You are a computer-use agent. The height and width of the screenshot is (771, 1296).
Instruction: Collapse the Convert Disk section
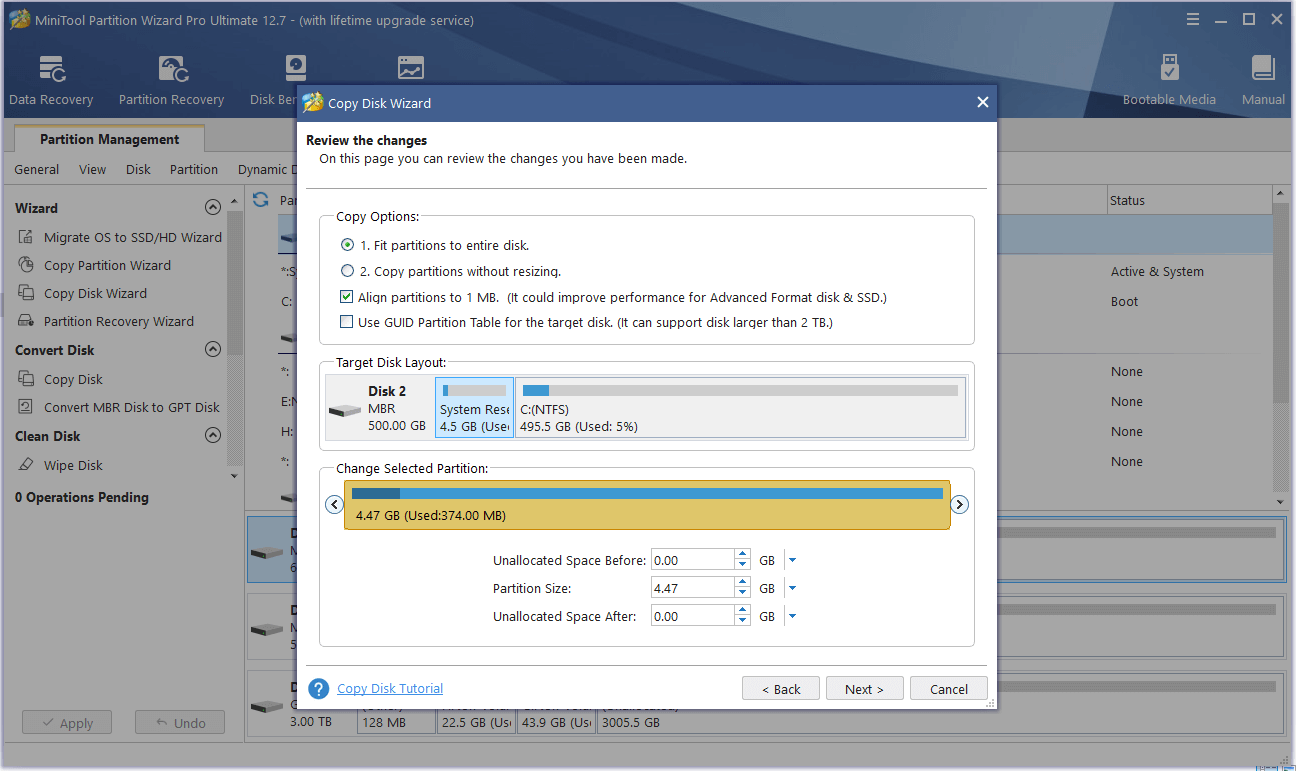213,349
